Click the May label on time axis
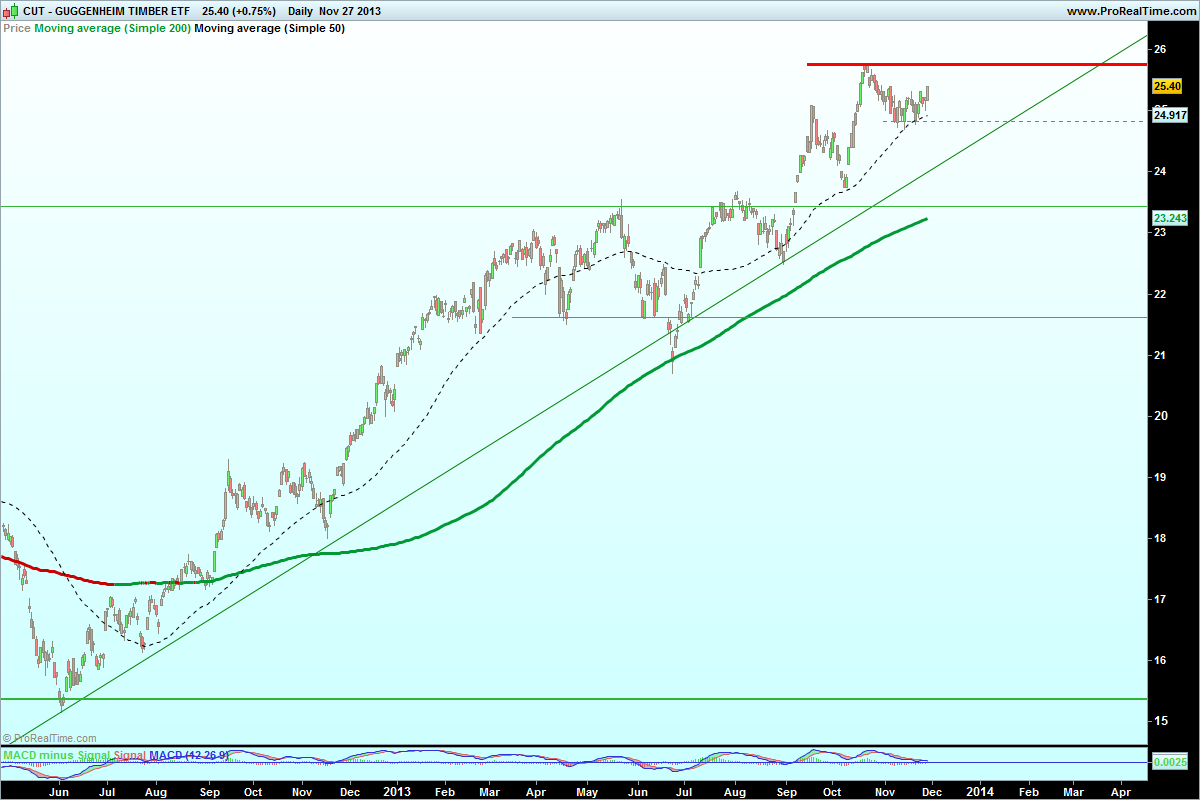 click(586, 790)
